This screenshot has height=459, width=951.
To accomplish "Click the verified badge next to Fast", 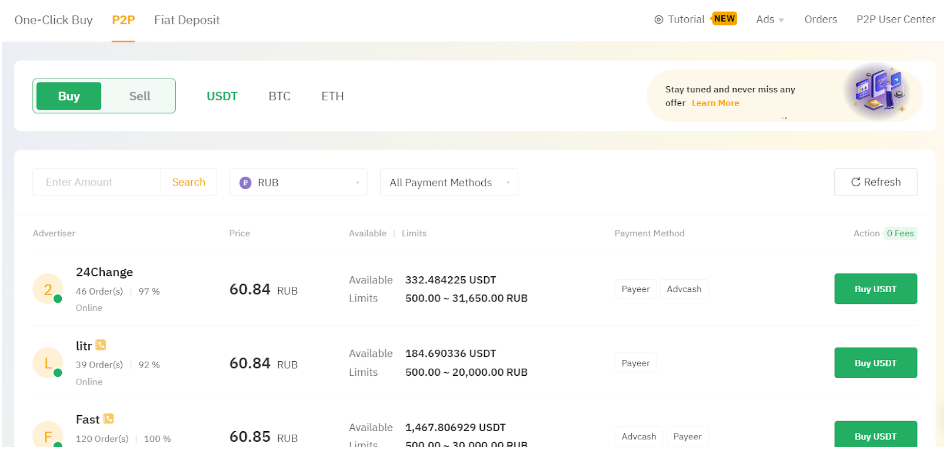I will tap(108, 419).
